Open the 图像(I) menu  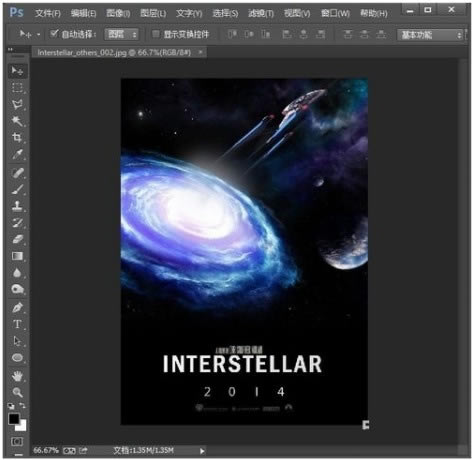coord(118,13)
